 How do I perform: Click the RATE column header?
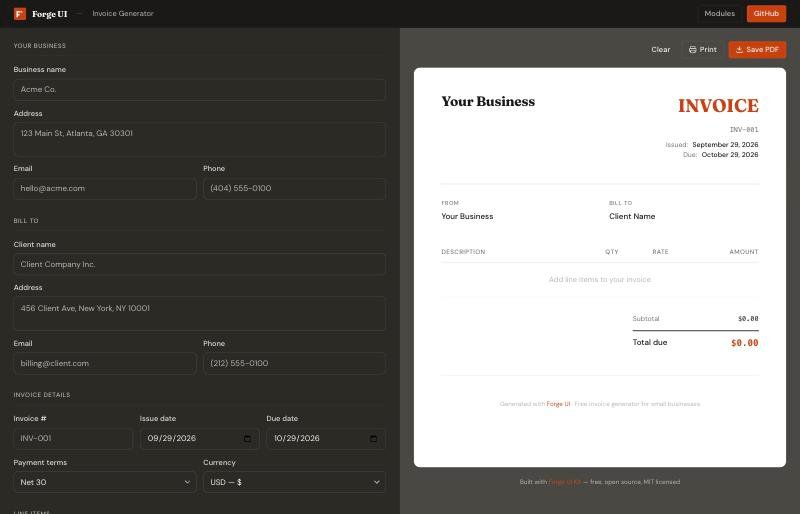(660, 252)
